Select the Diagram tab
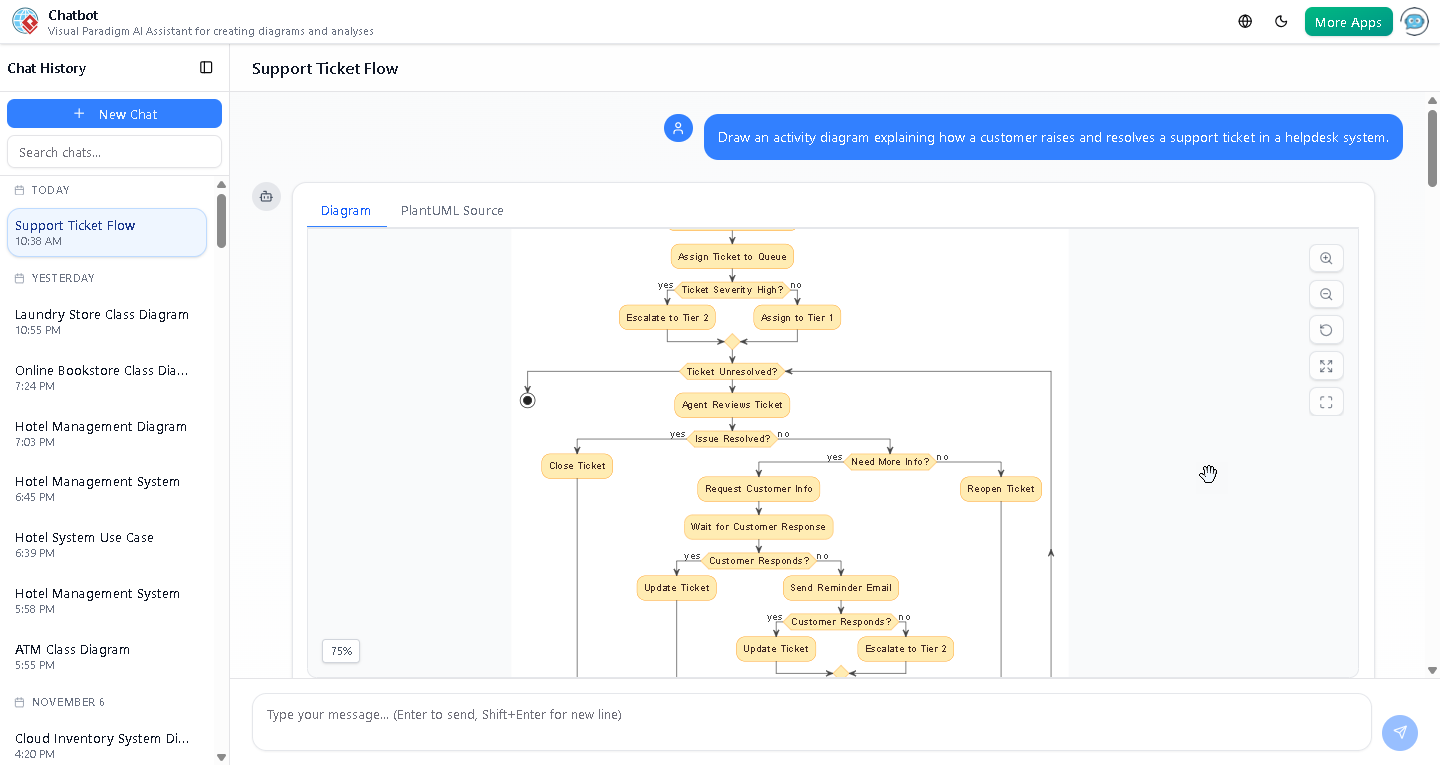The width and height of the screenshot is (1440, 765). [x=346, y=210]
